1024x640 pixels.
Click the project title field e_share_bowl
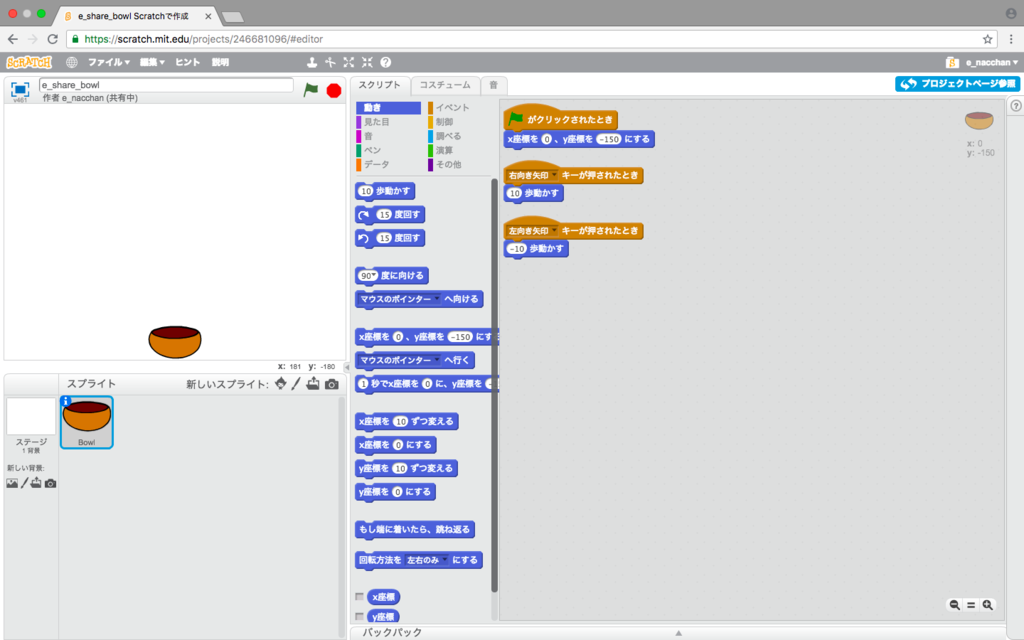166,85
